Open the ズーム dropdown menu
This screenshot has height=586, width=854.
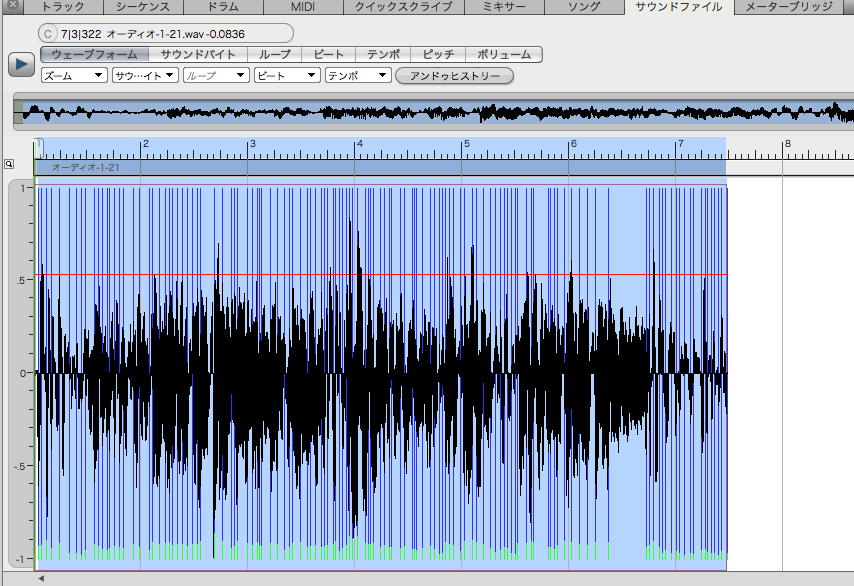[74, 76]
